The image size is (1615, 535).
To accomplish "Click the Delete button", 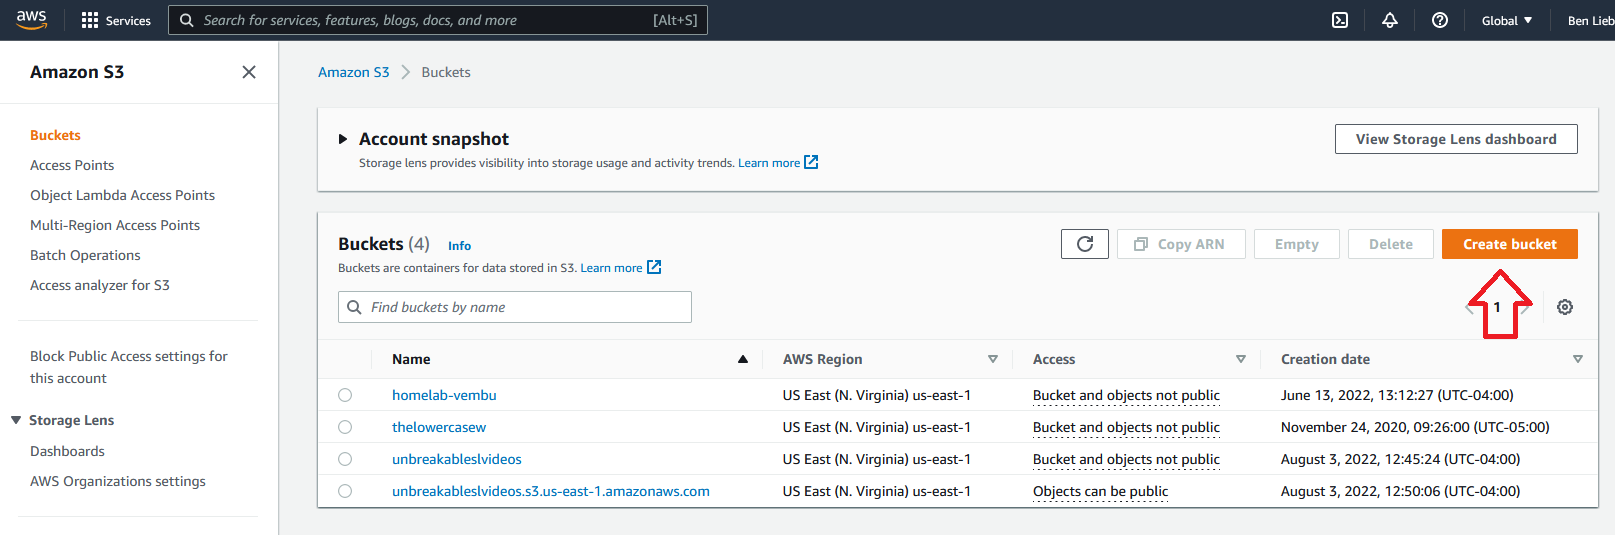I will (x=1391, y=244).
